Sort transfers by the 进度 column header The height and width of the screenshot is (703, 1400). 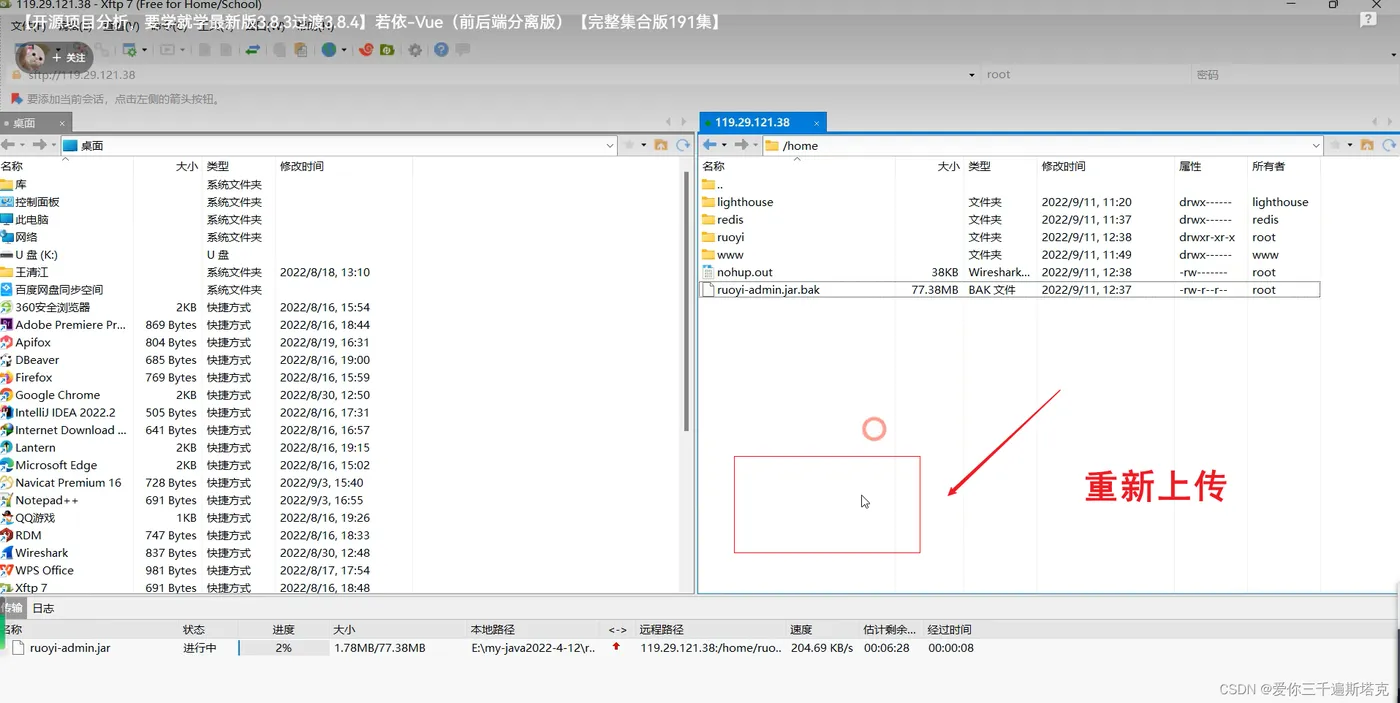283,630
